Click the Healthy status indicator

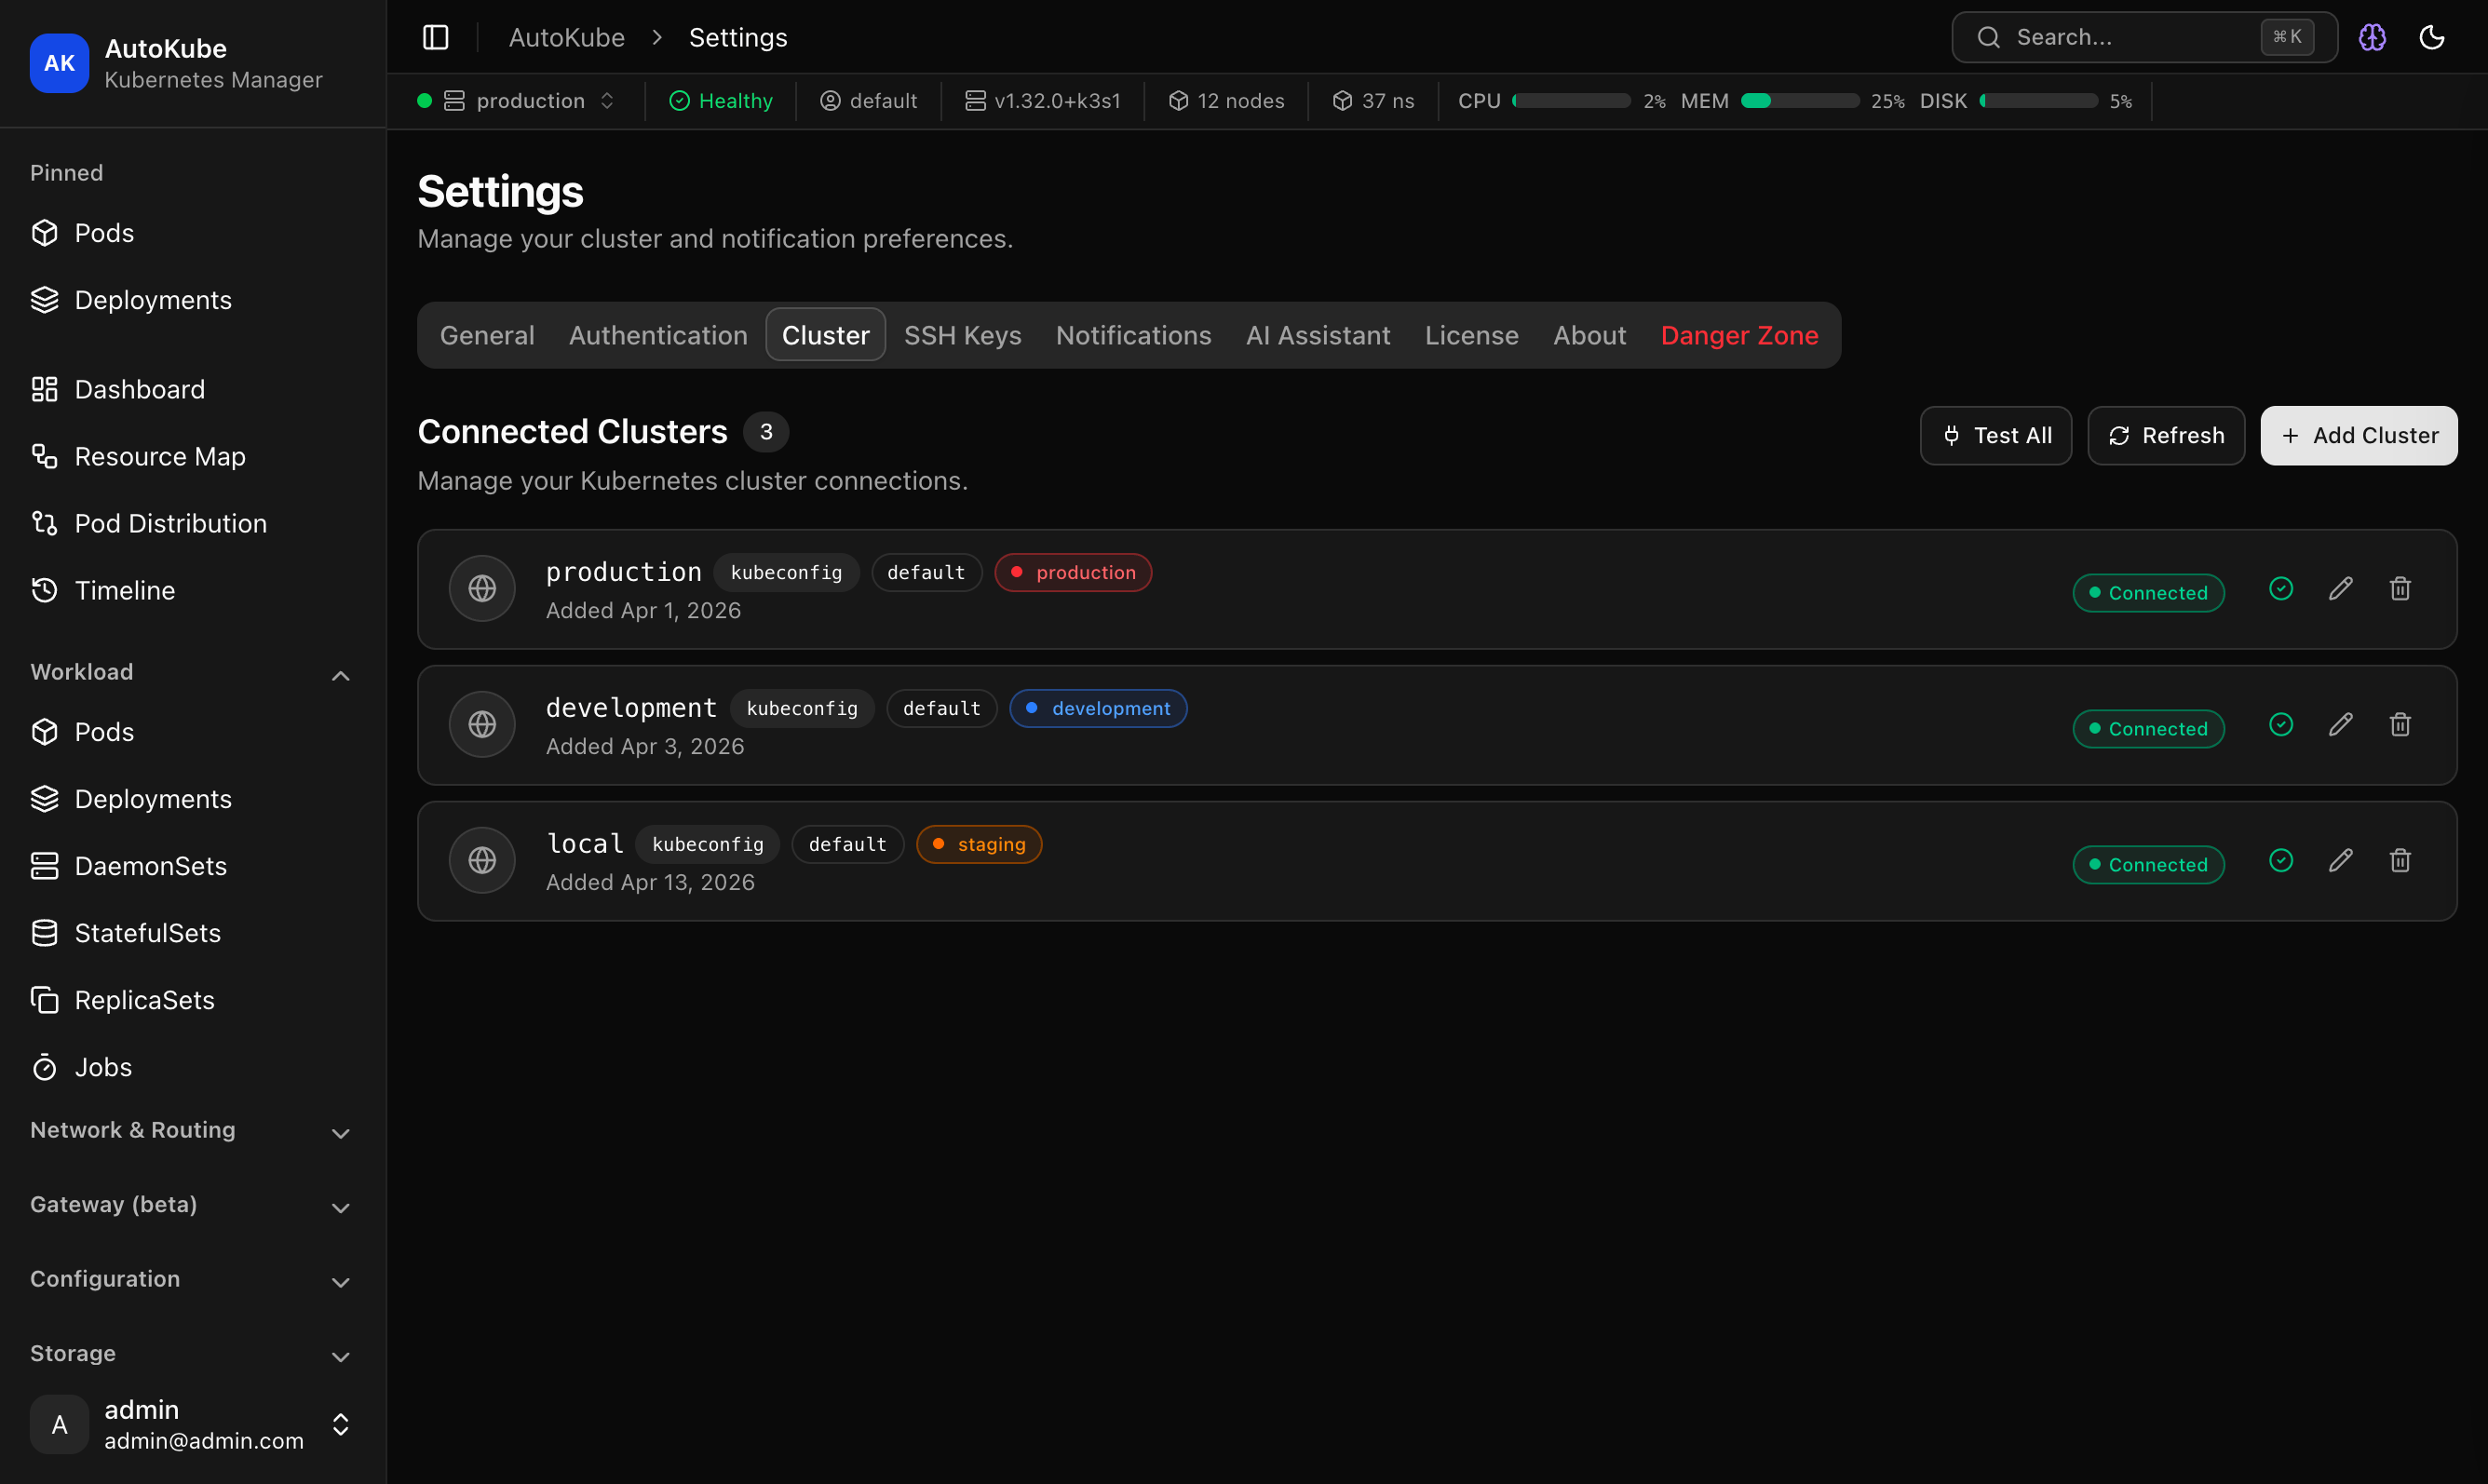[721, 101]
